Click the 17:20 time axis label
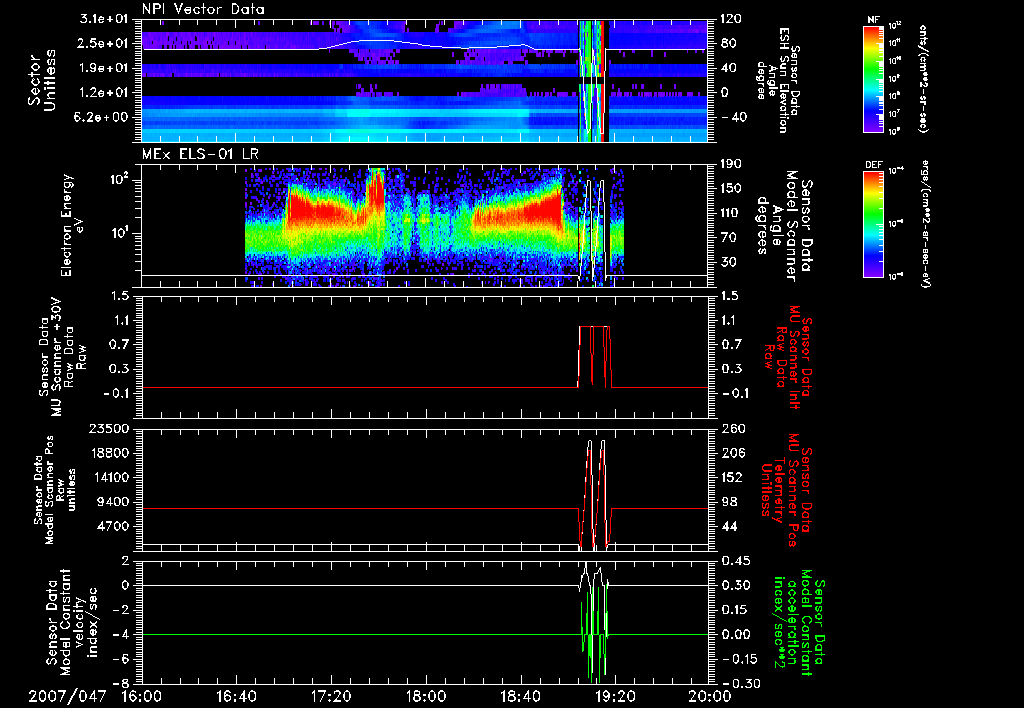Image resolution: width=1024 pixels, height=708 pixels. (331, 696)
